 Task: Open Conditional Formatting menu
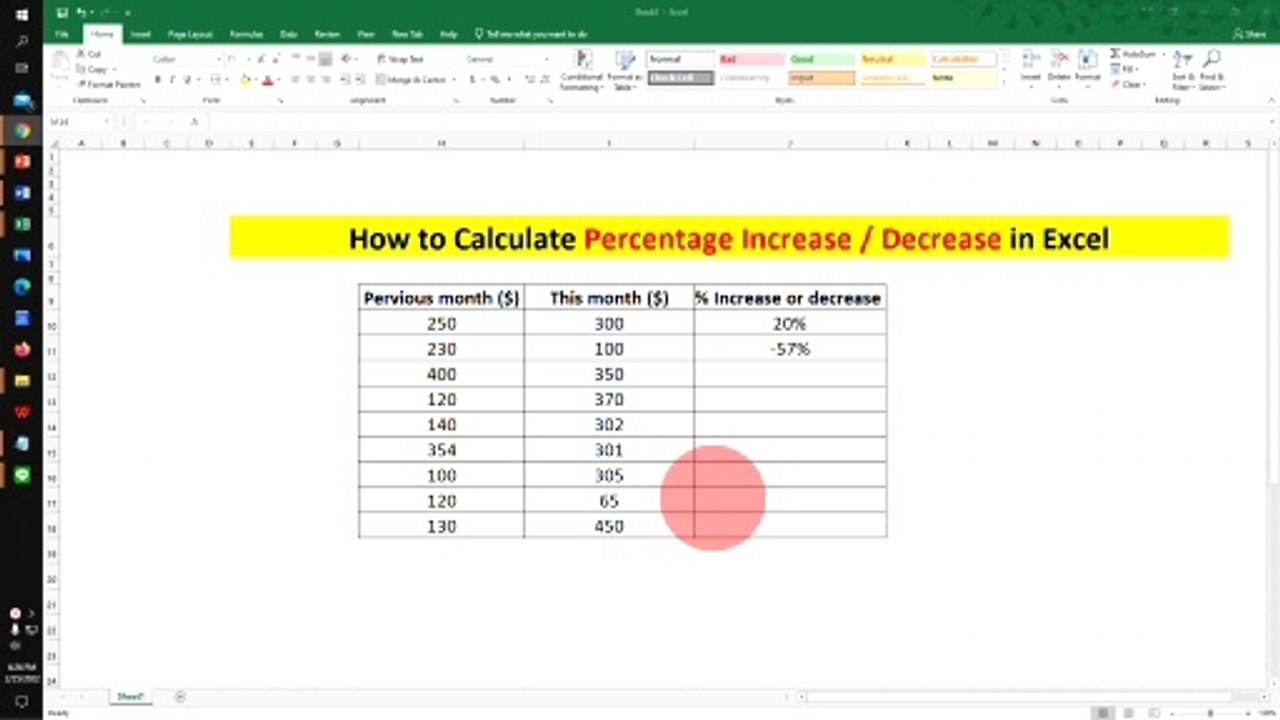(x=582, y=70)
